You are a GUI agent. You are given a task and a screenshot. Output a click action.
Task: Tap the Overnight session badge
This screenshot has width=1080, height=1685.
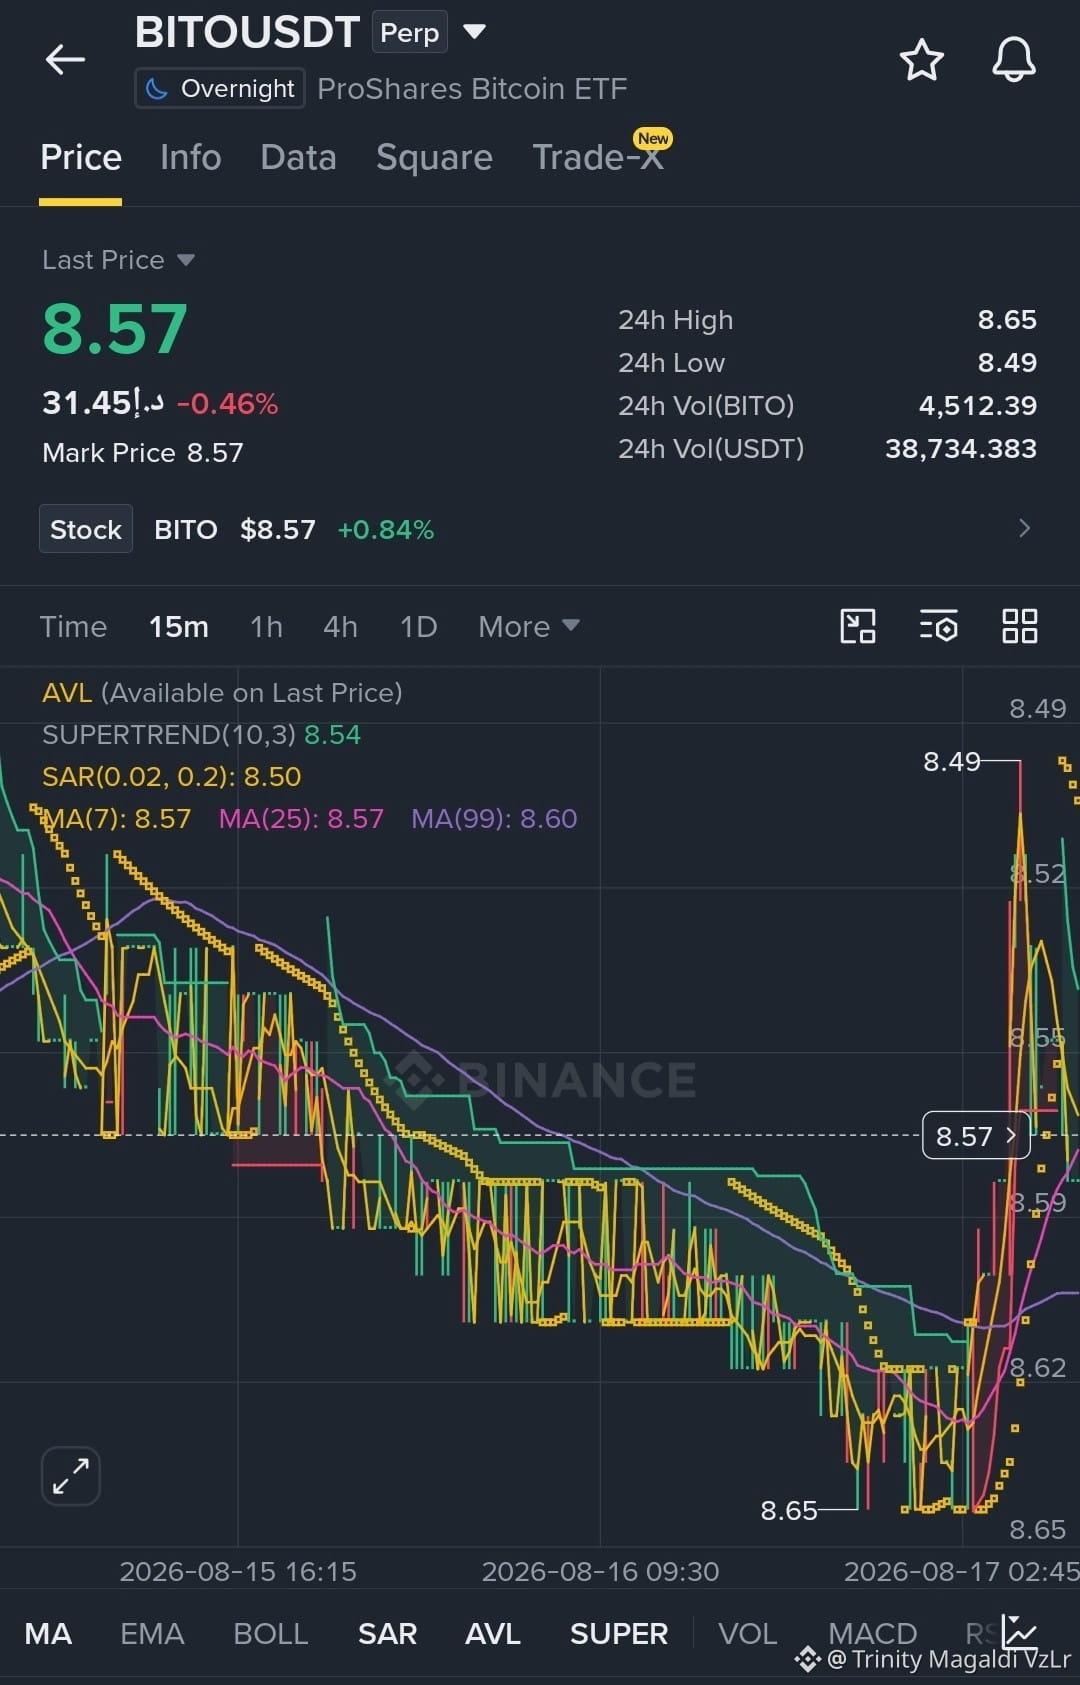tap(220, 89)
